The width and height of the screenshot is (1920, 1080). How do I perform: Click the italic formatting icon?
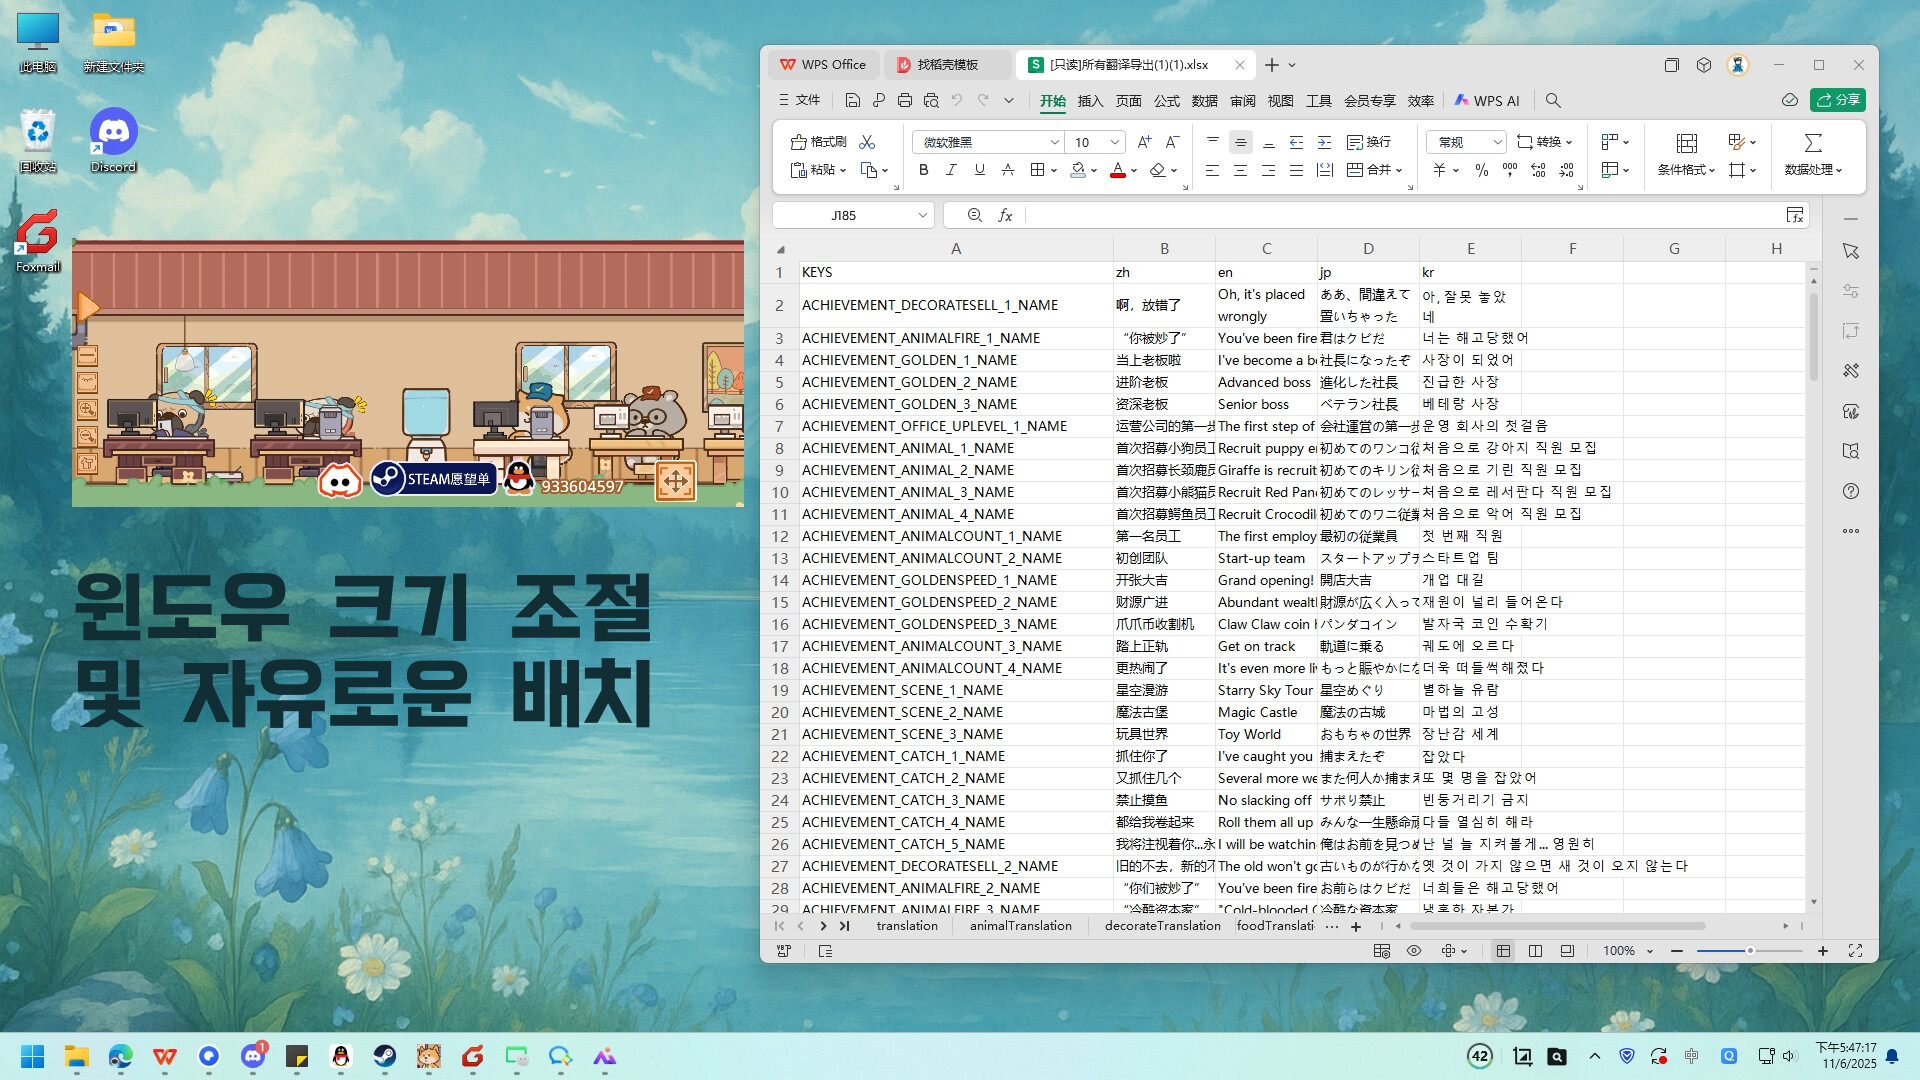coord(951,170)
